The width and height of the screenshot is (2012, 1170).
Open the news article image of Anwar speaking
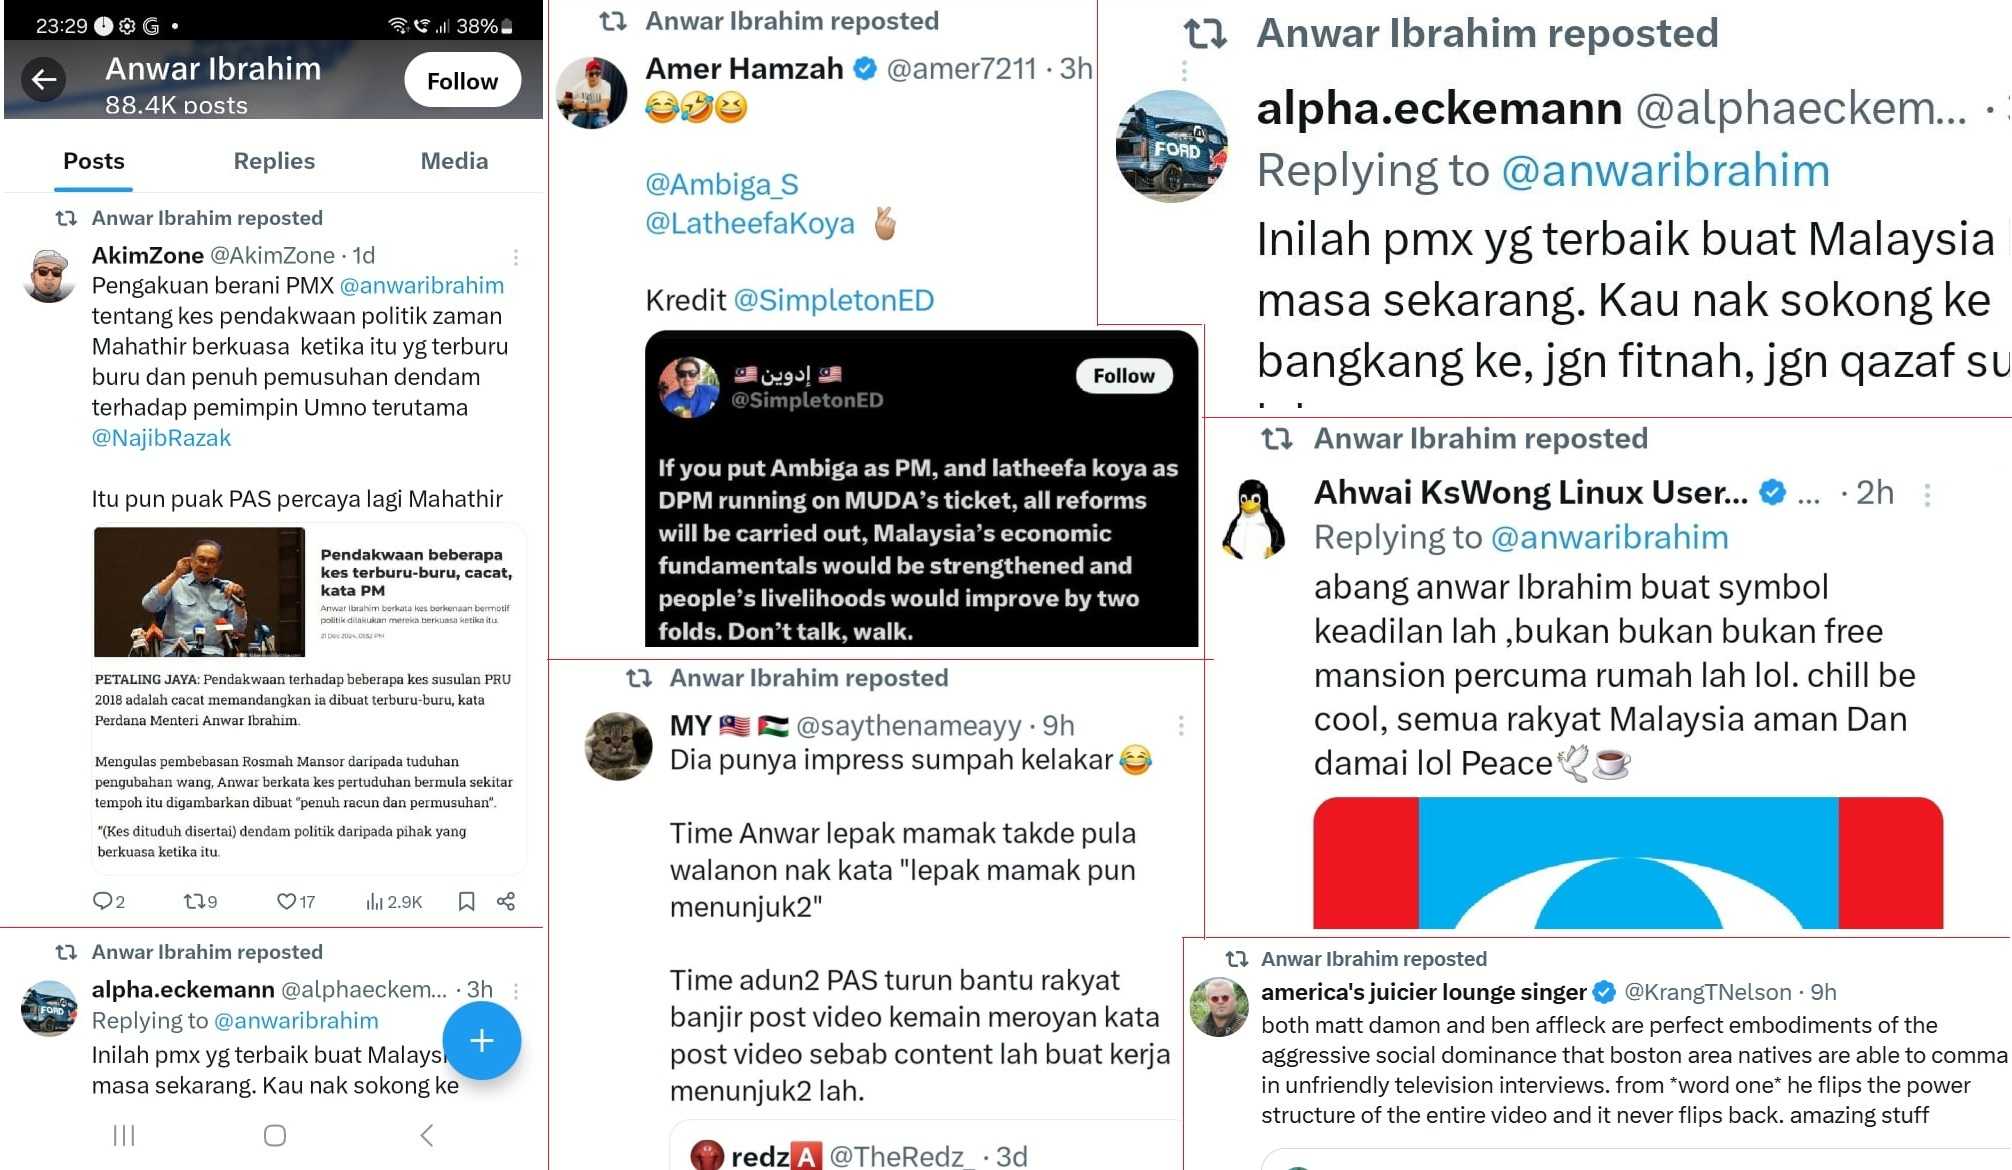coord(200,592)
